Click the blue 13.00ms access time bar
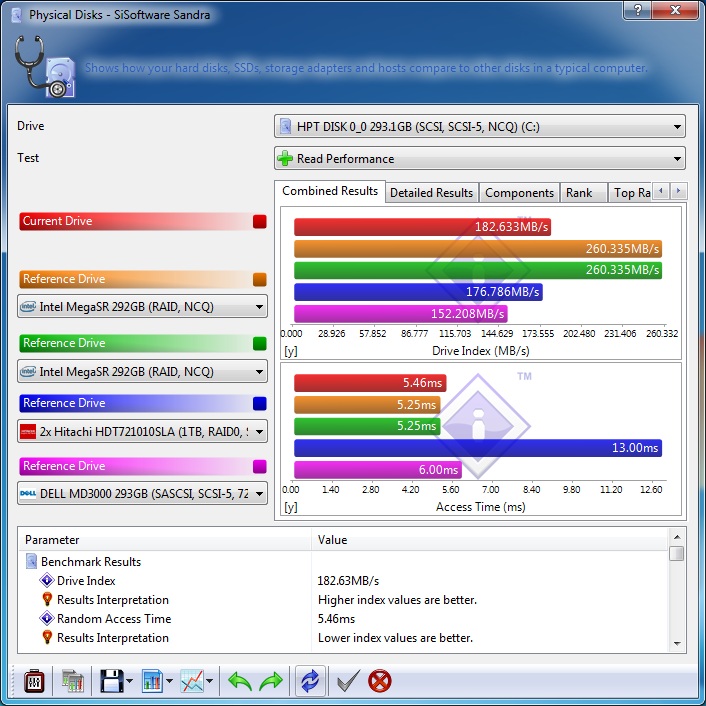Viewport: 706px width, 706px height. coord(478,448)
